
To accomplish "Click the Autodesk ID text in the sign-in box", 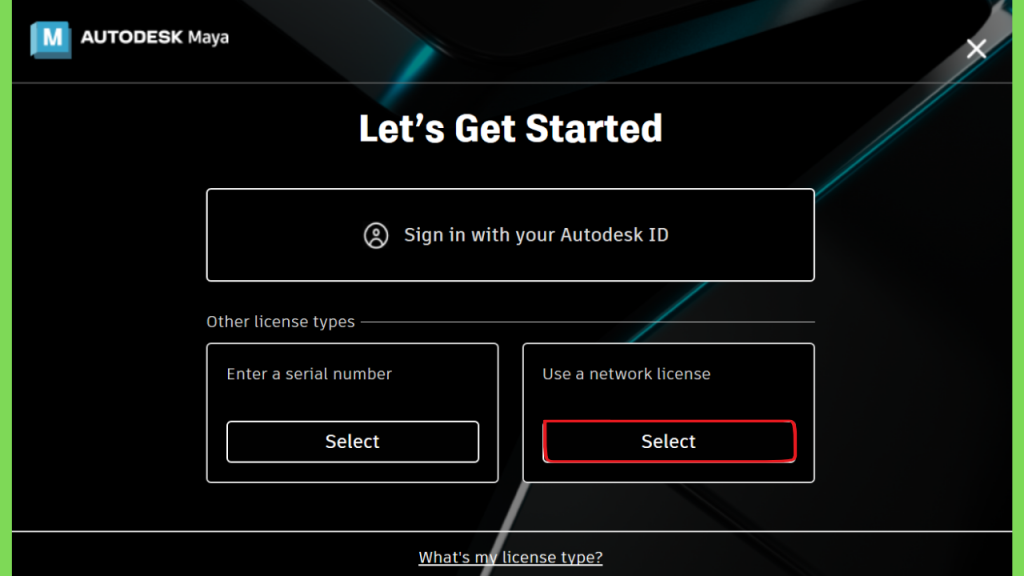I will pos(615,235).
